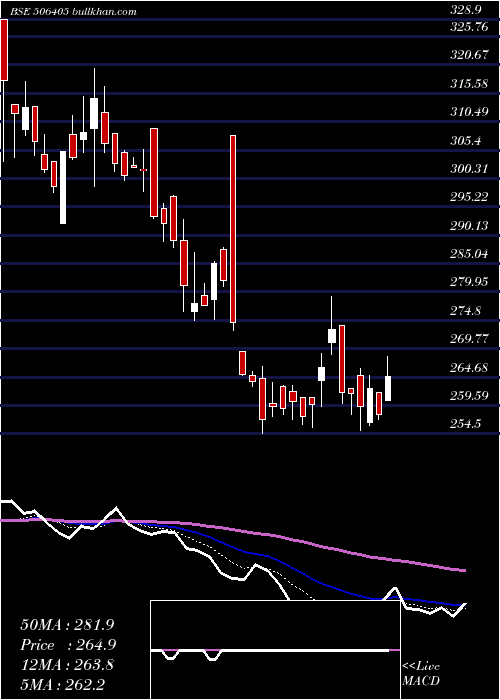Select the 325.76 price axis label
This screenshot has width=500, height=700.
click(470, 27)
